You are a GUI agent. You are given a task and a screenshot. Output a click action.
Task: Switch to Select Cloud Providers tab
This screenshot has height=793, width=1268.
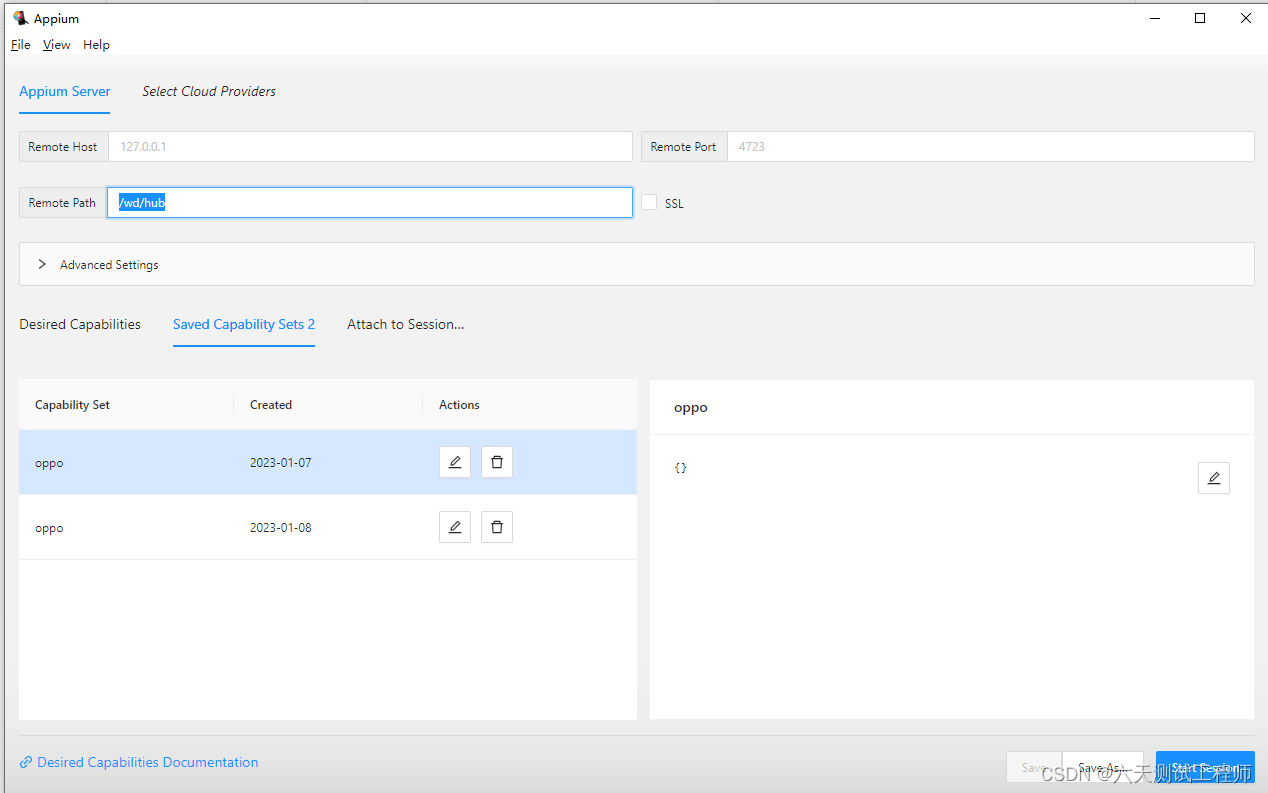point(209,91)
